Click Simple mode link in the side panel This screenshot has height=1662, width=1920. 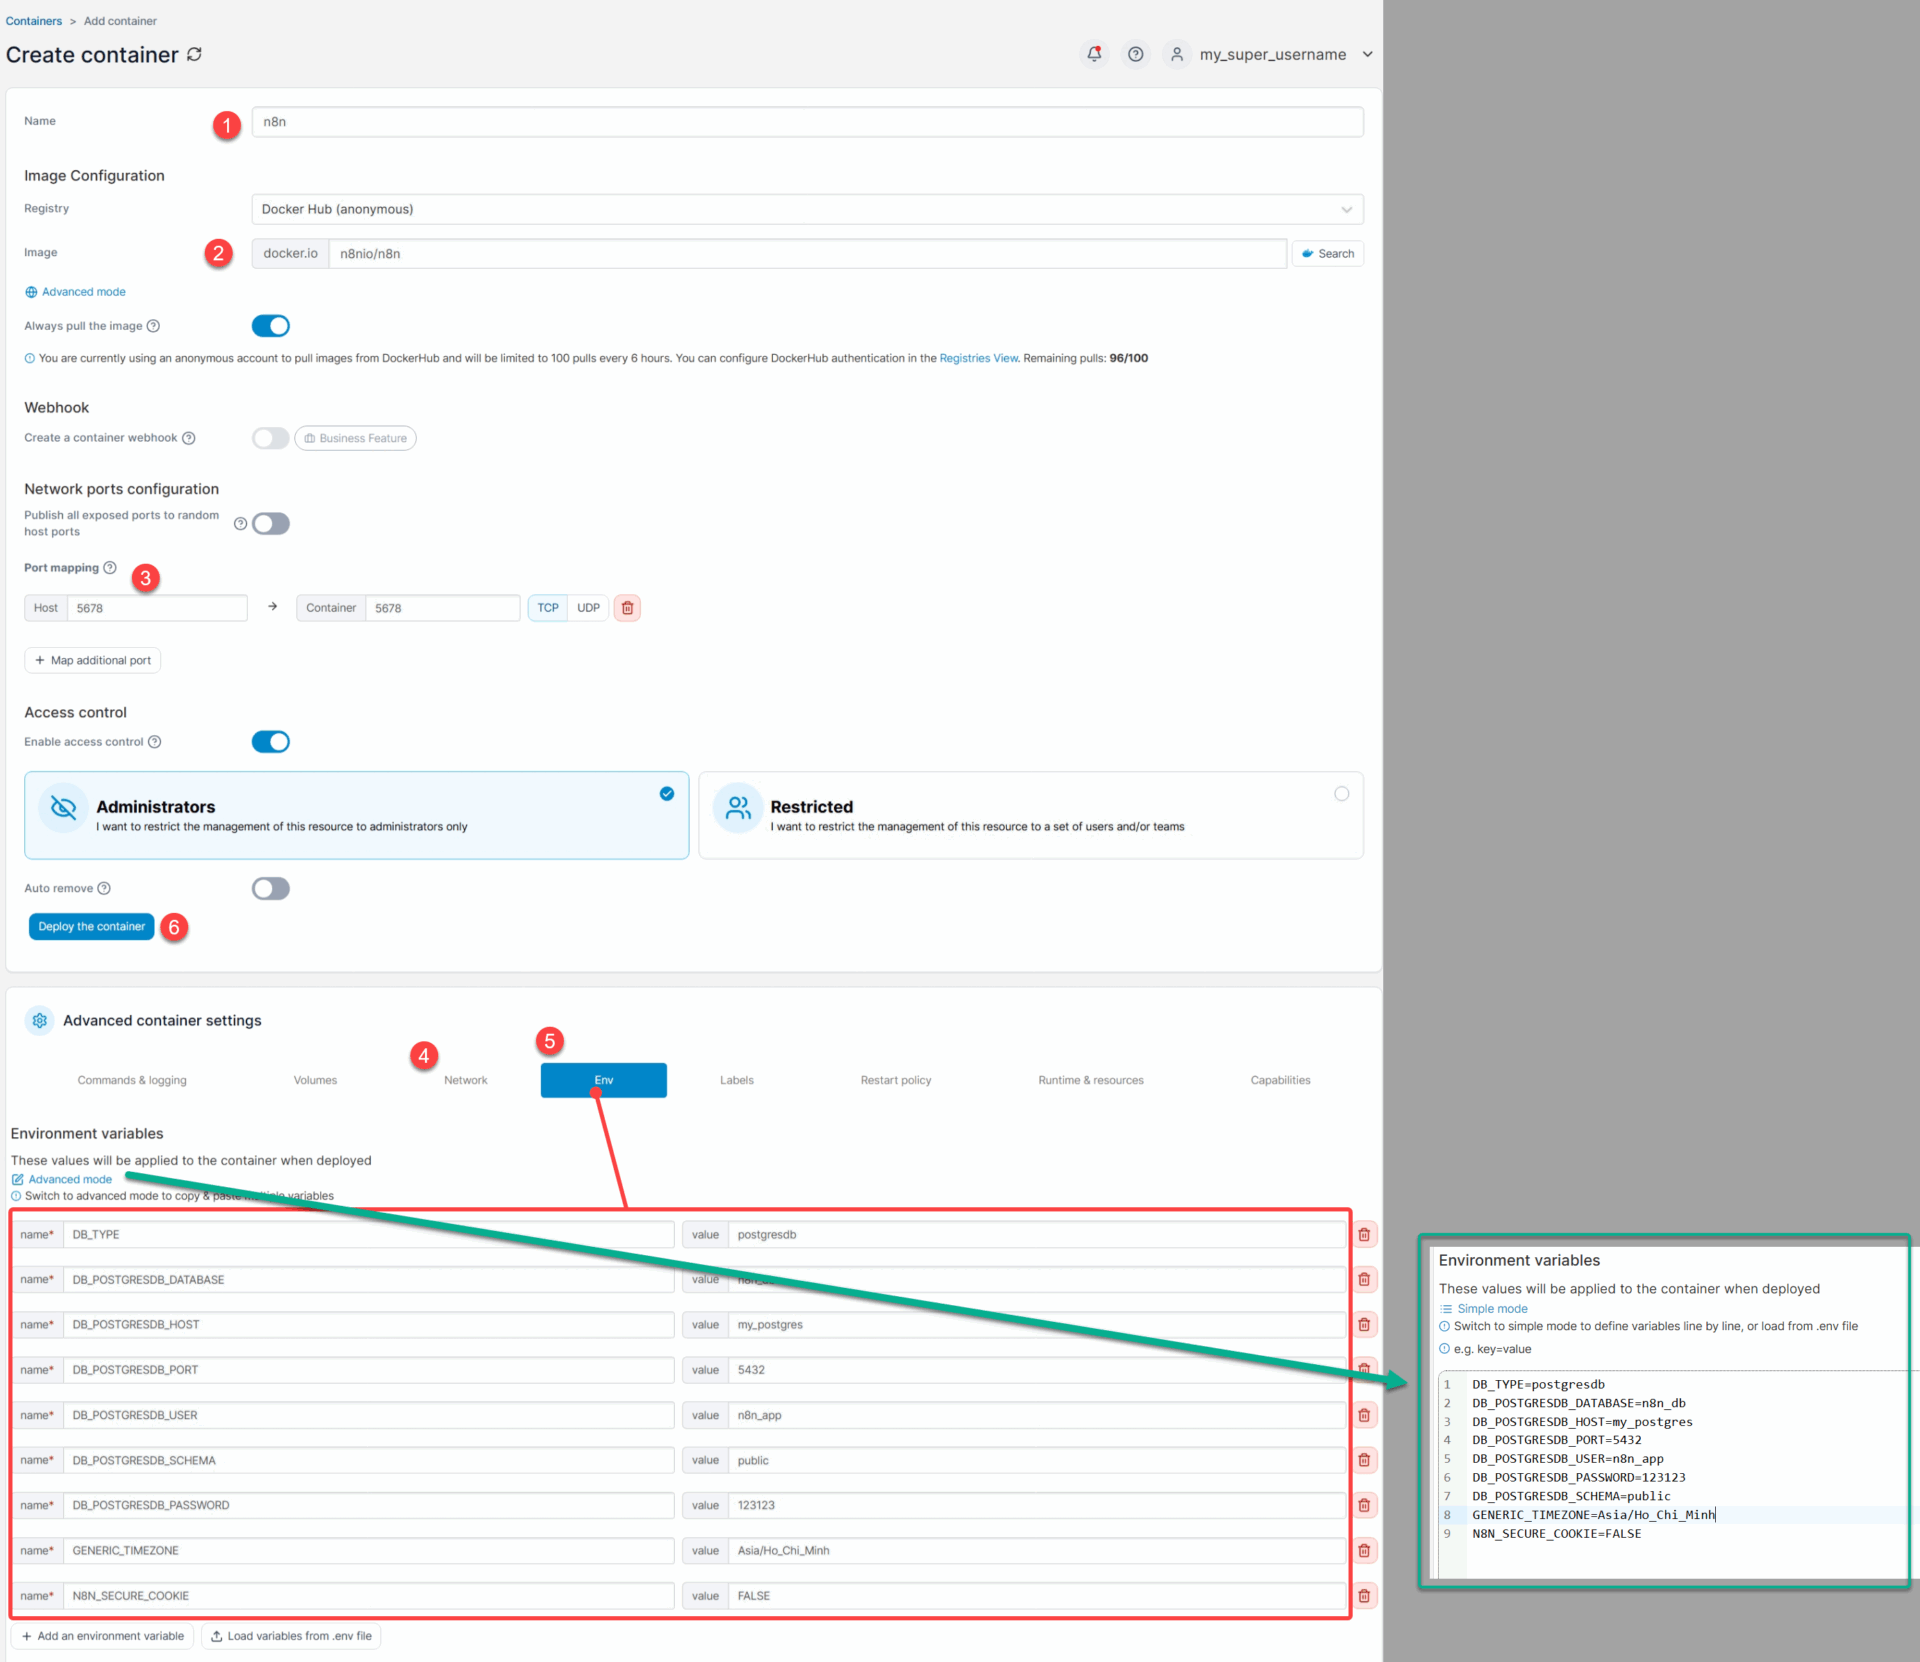point(1484,1309)
